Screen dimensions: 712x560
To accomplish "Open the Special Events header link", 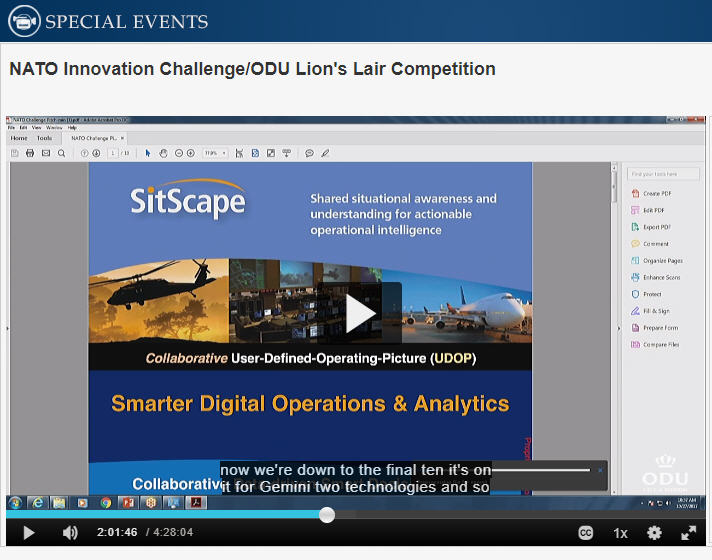I will click(x=126, y=22).
